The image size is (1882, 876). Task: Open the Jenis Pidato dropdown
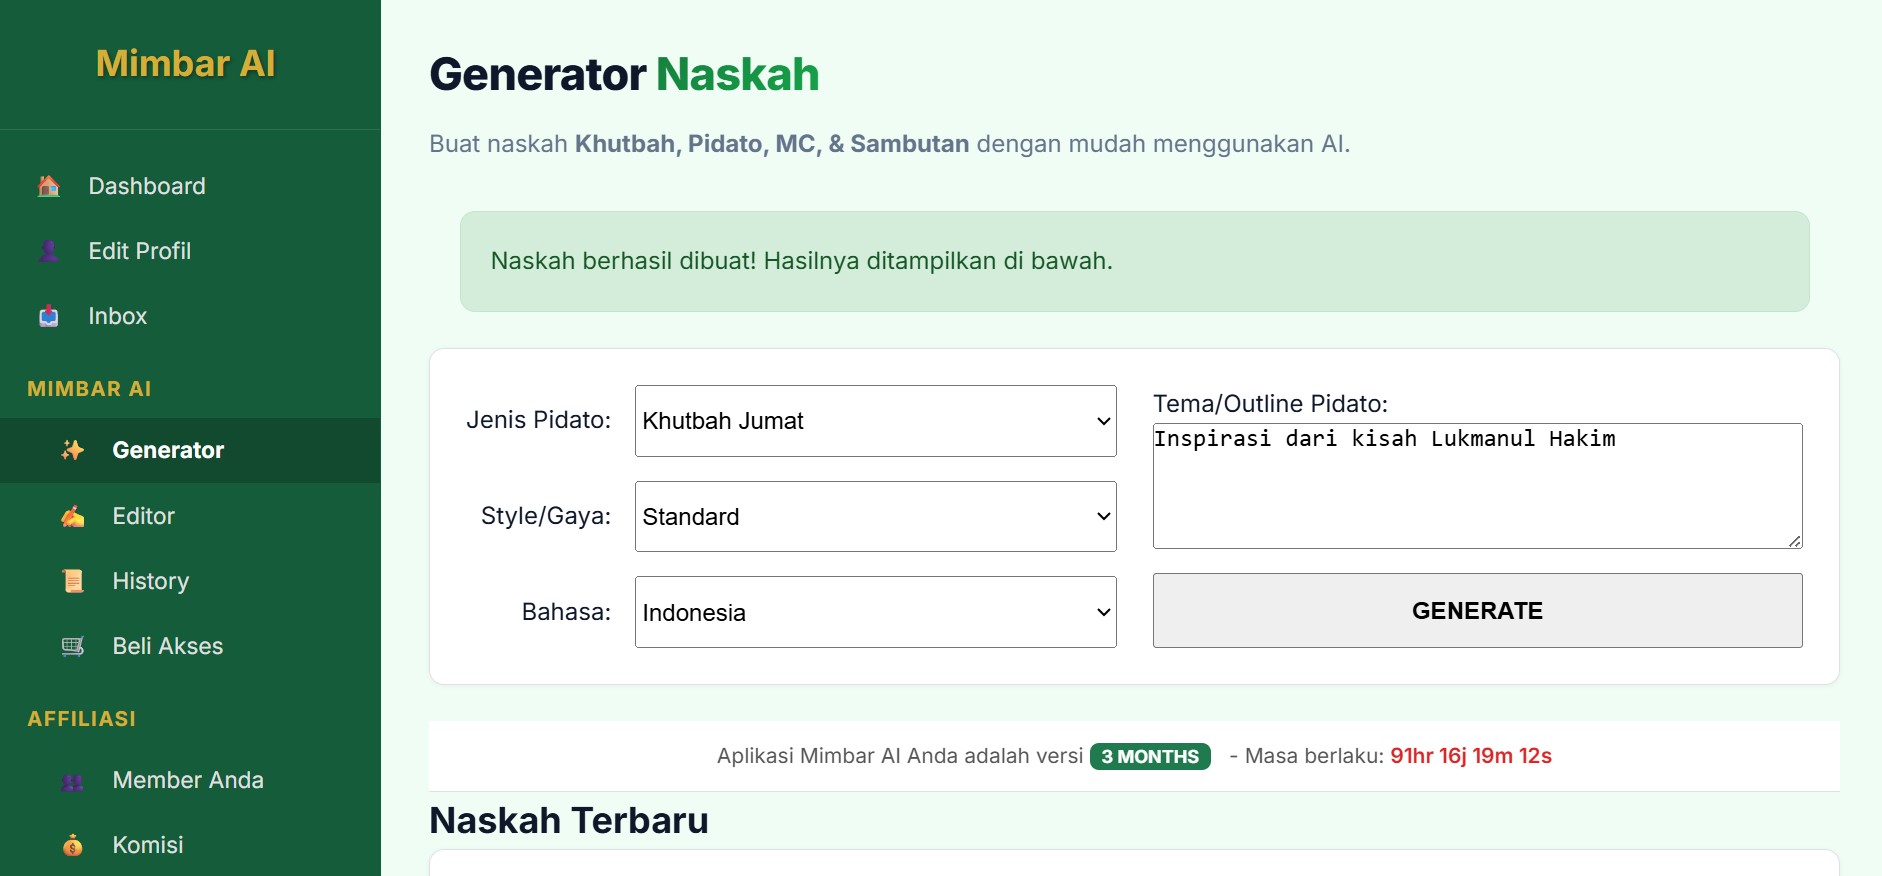point(874,420)
